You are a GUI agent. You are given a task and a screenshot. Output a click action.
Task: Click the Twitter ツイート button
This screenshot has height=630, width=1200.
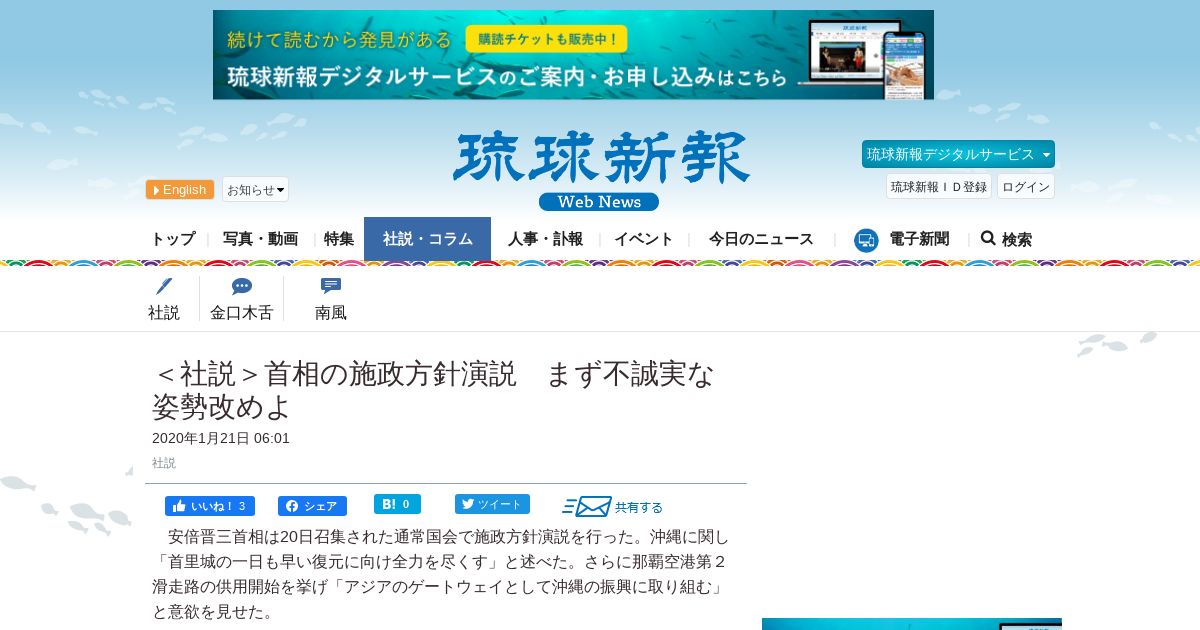click(x=492, y=504)
